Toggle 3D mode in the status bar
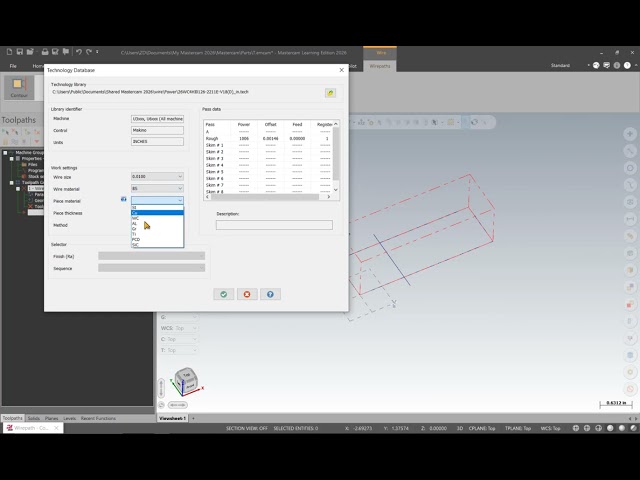 460,428
